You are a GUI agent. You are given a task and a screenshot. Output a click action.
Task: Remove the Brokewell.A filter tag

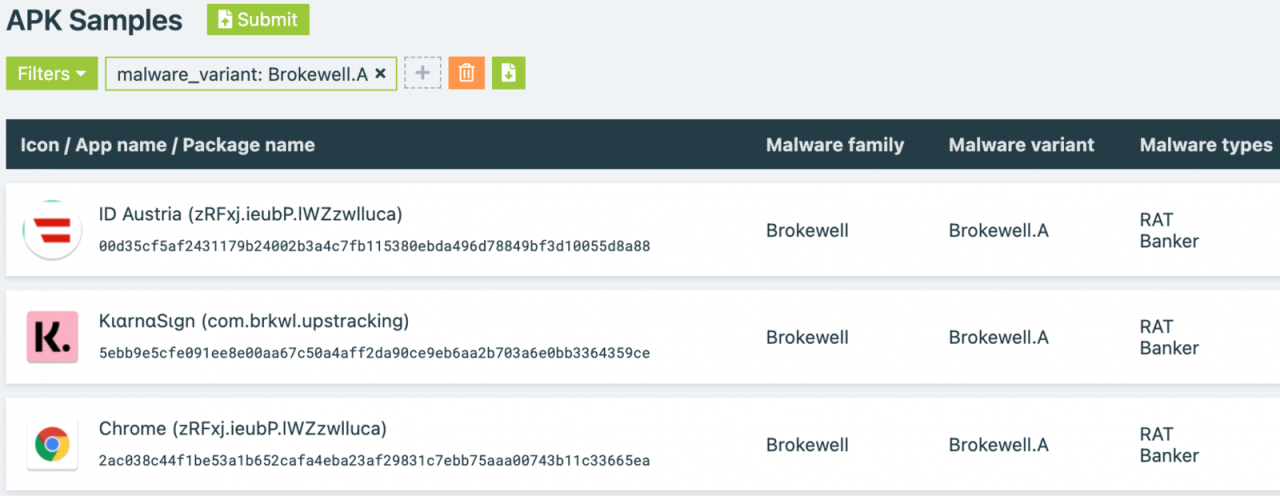pos(381,74)
